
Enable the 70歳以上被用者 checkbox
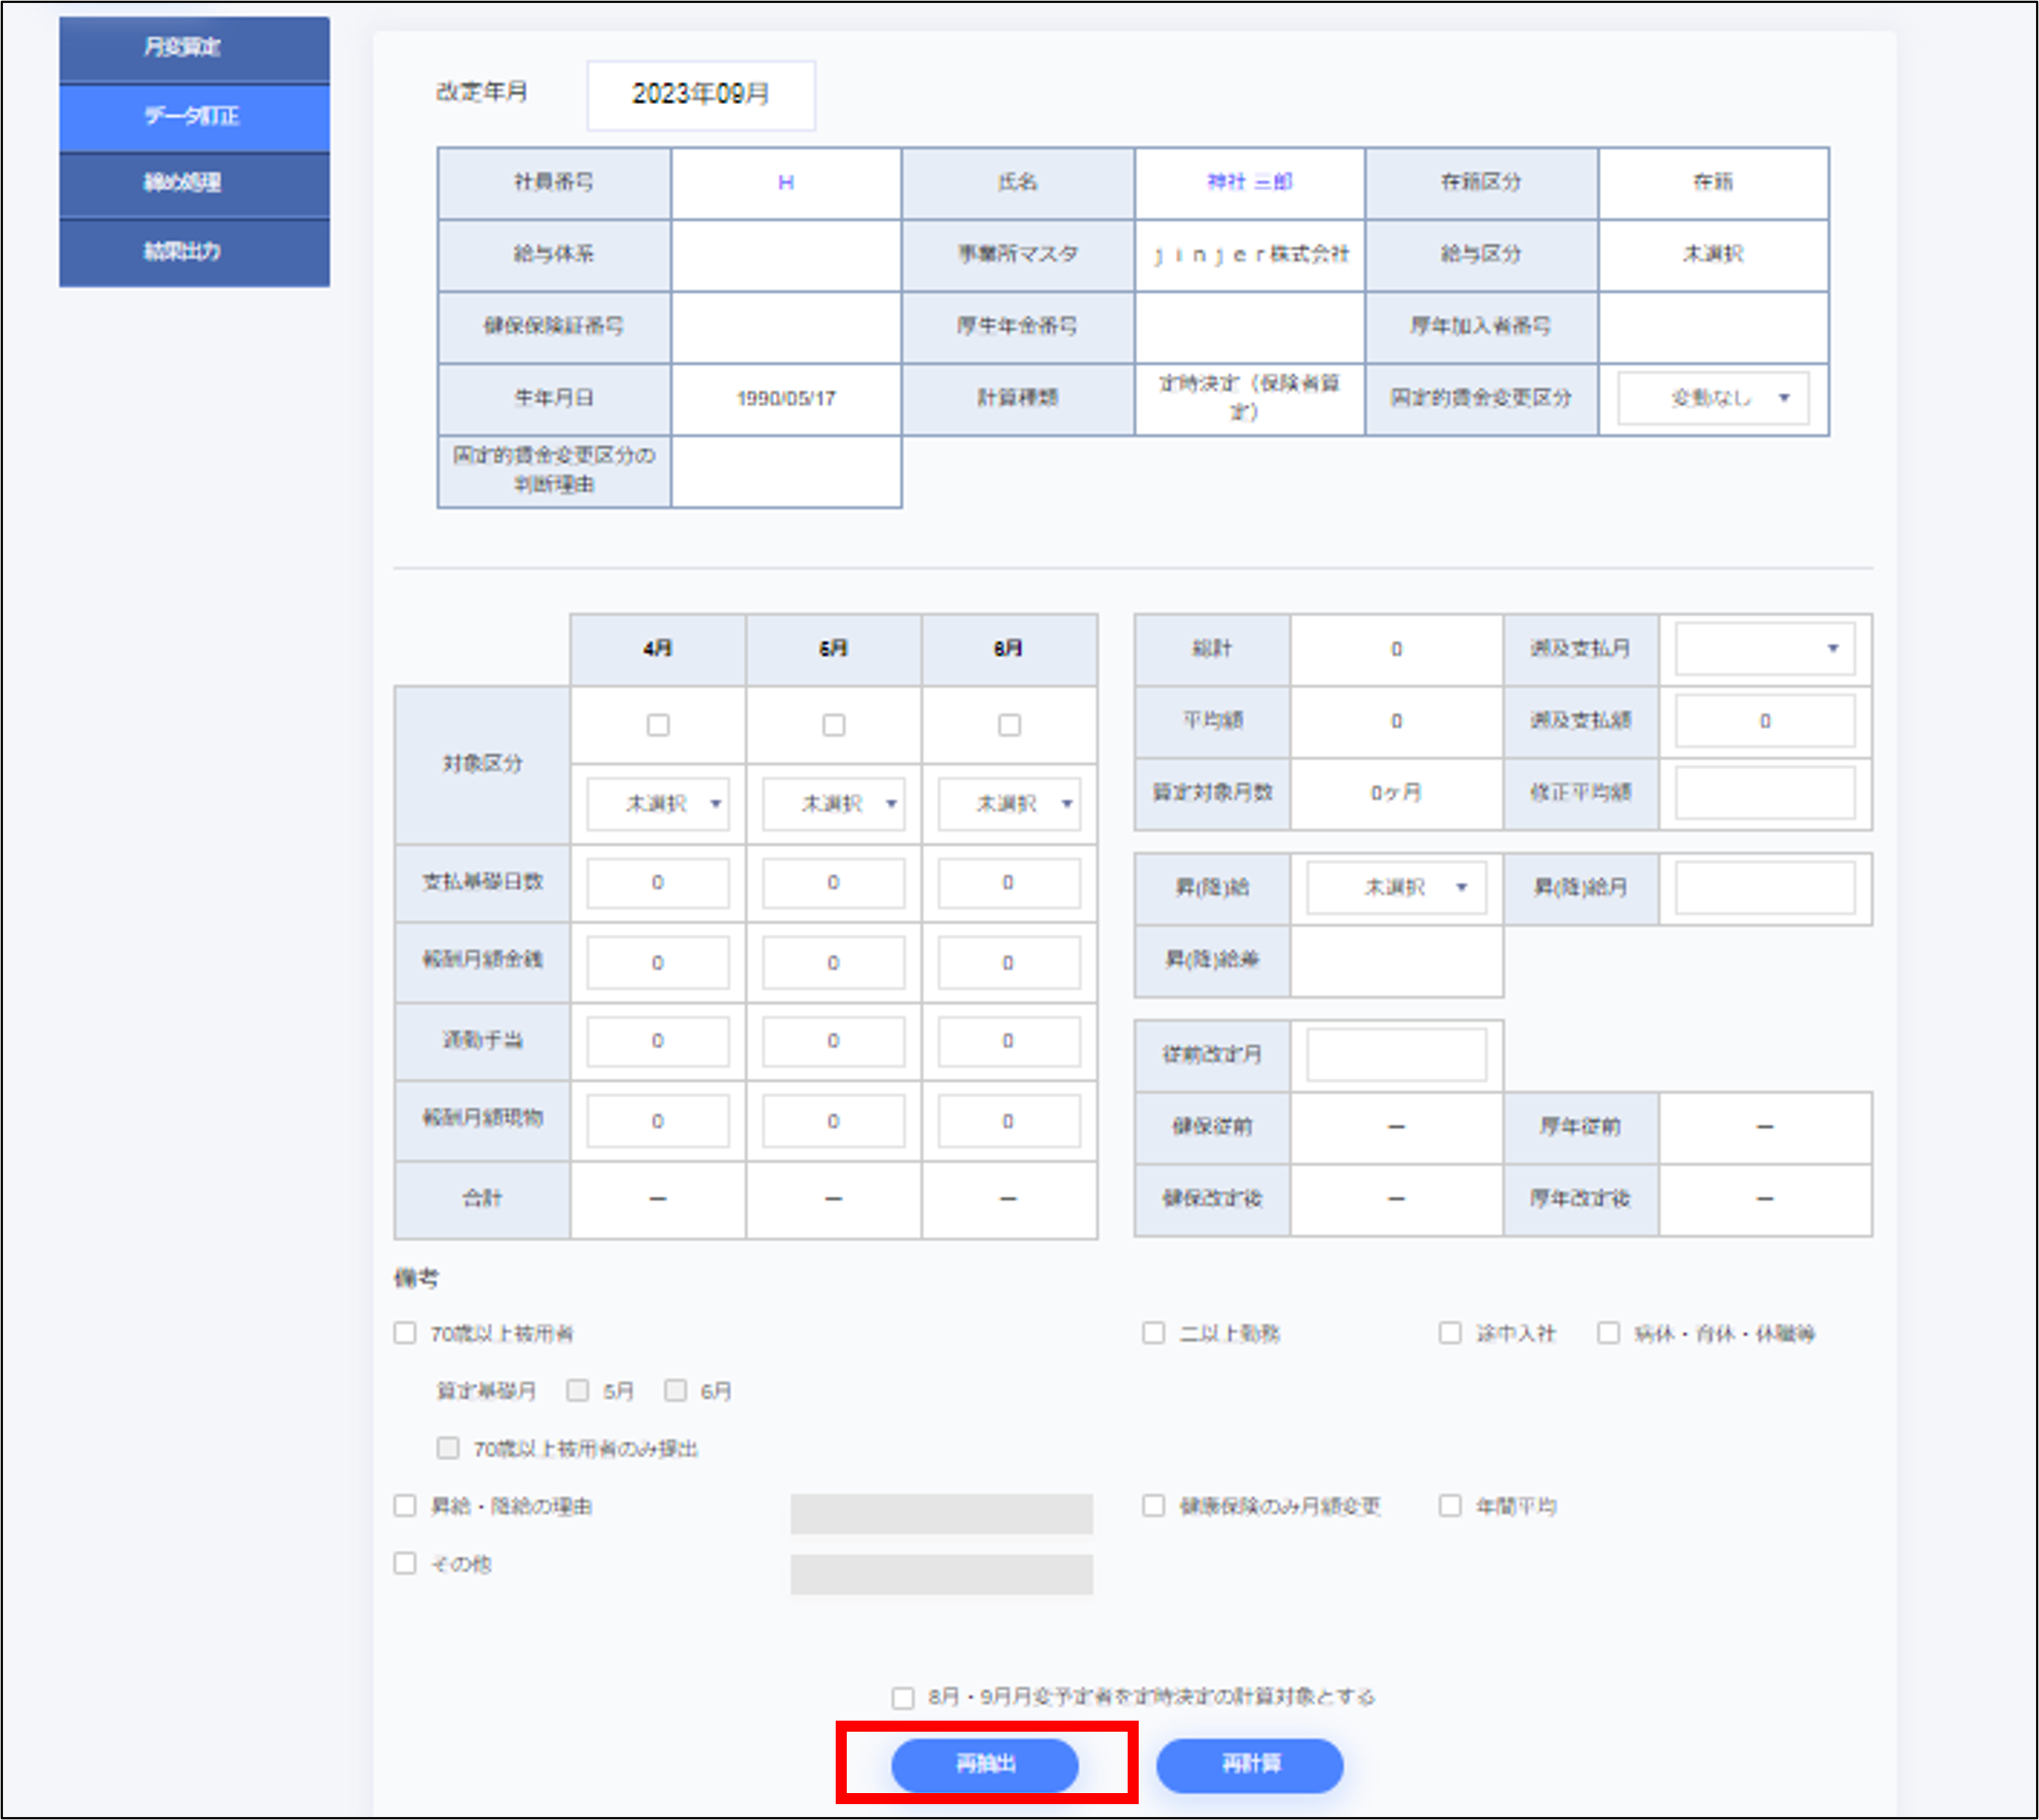[x=405, y=1333]
